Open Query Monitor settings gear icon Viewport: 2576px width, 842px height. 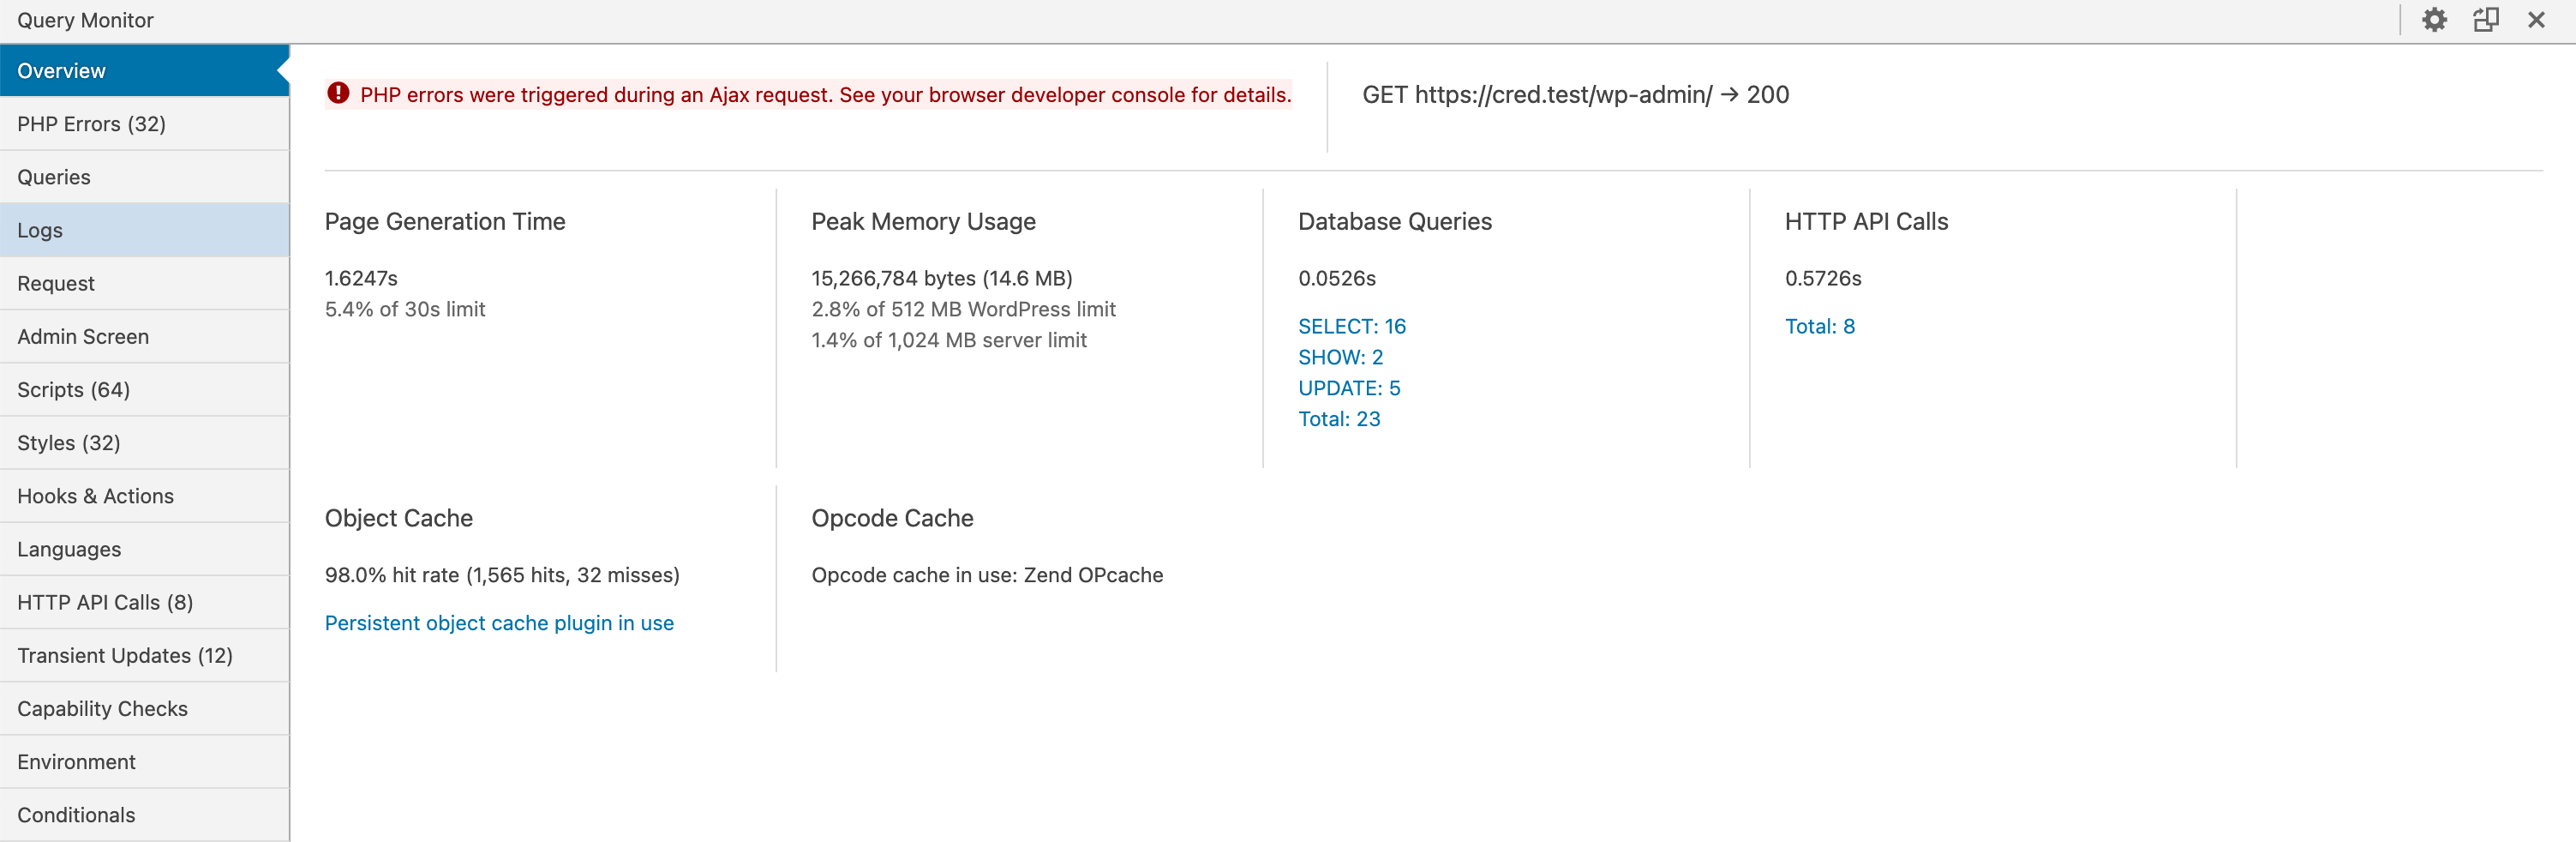pyautogui.click(x=2434, y=20)
